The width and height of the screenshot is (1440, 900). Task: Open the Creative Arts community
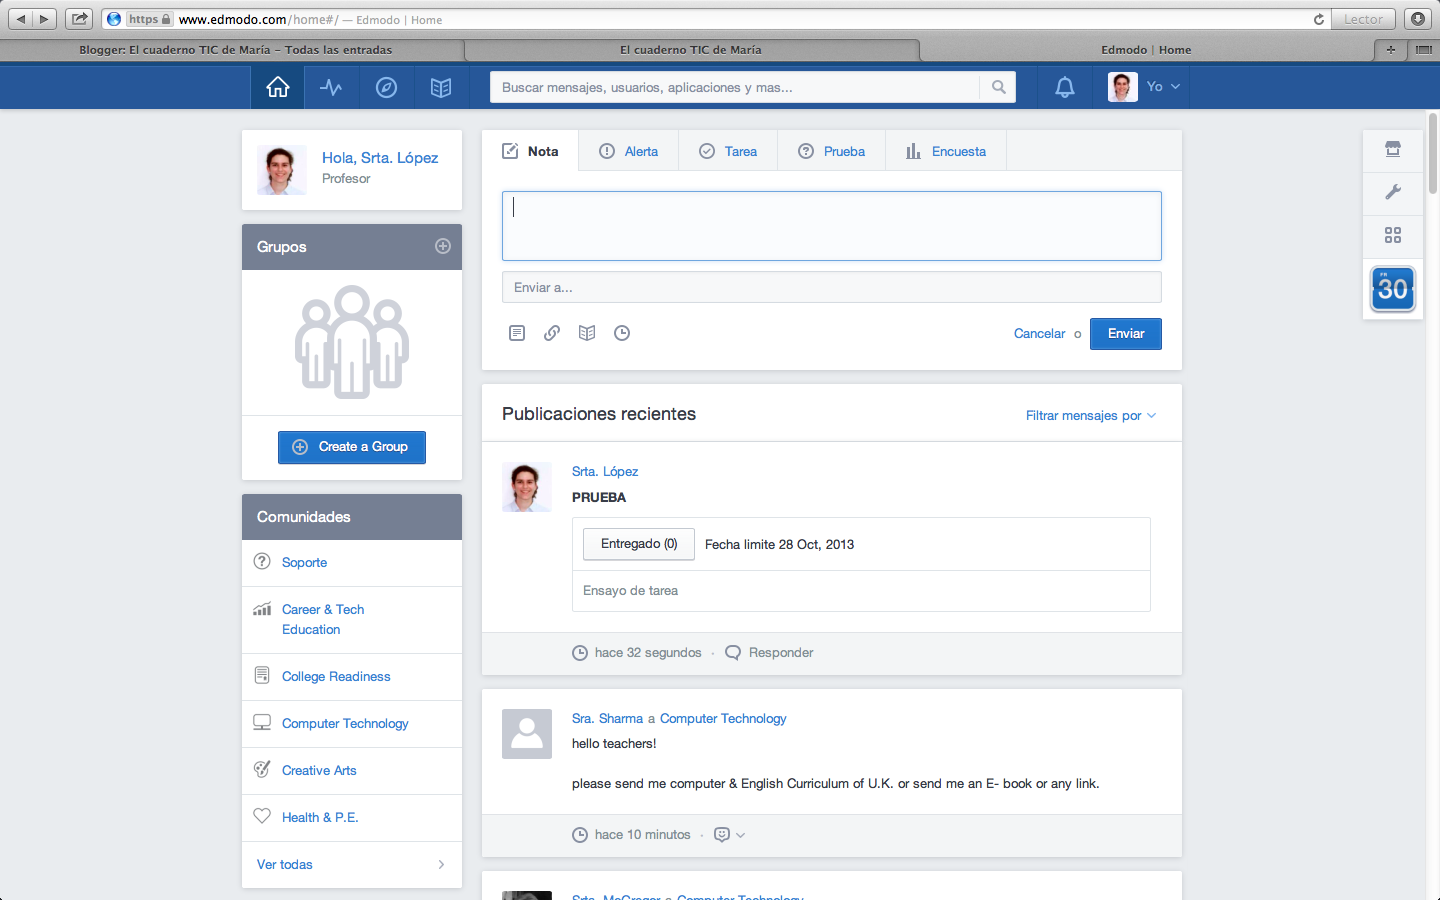tap(319, 771)
